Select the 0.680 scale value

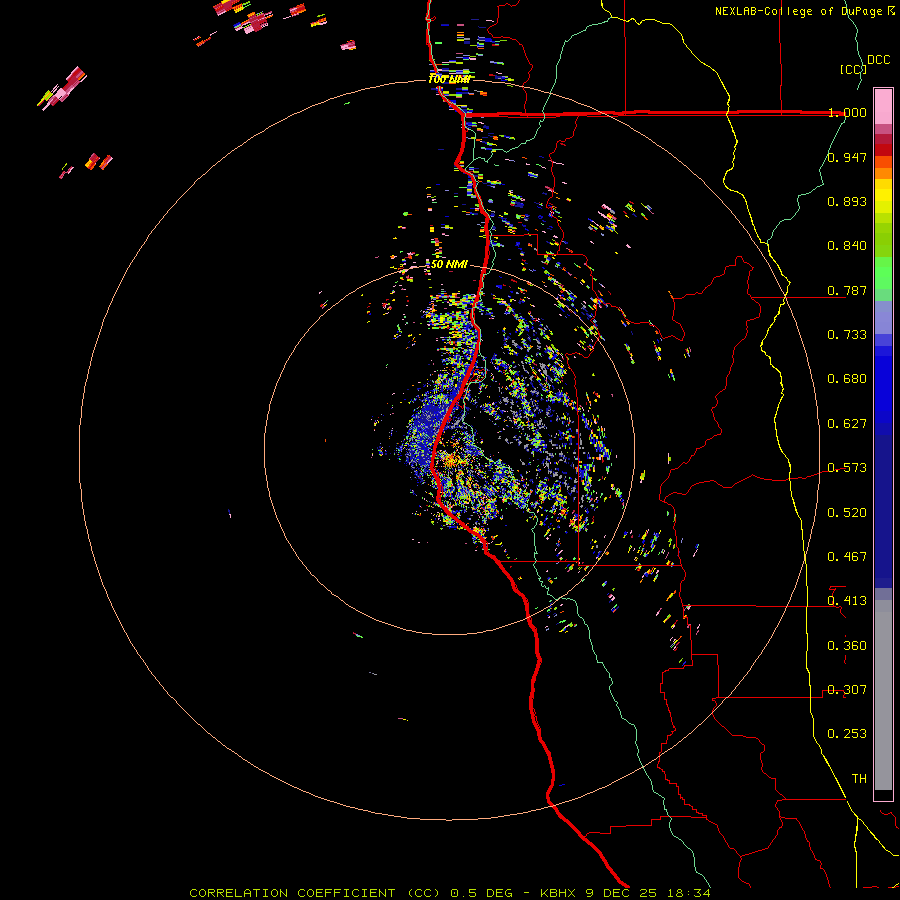(x=847, y=379)
